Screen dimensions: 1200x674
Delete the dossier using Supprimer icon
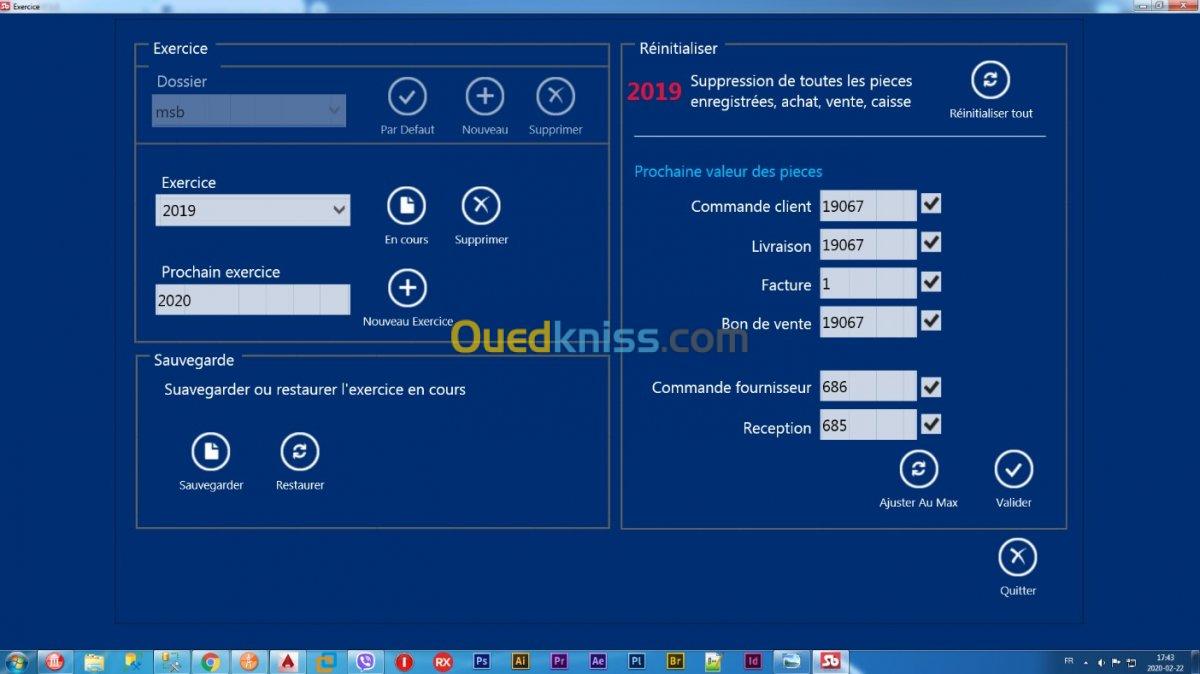point(556,97)
